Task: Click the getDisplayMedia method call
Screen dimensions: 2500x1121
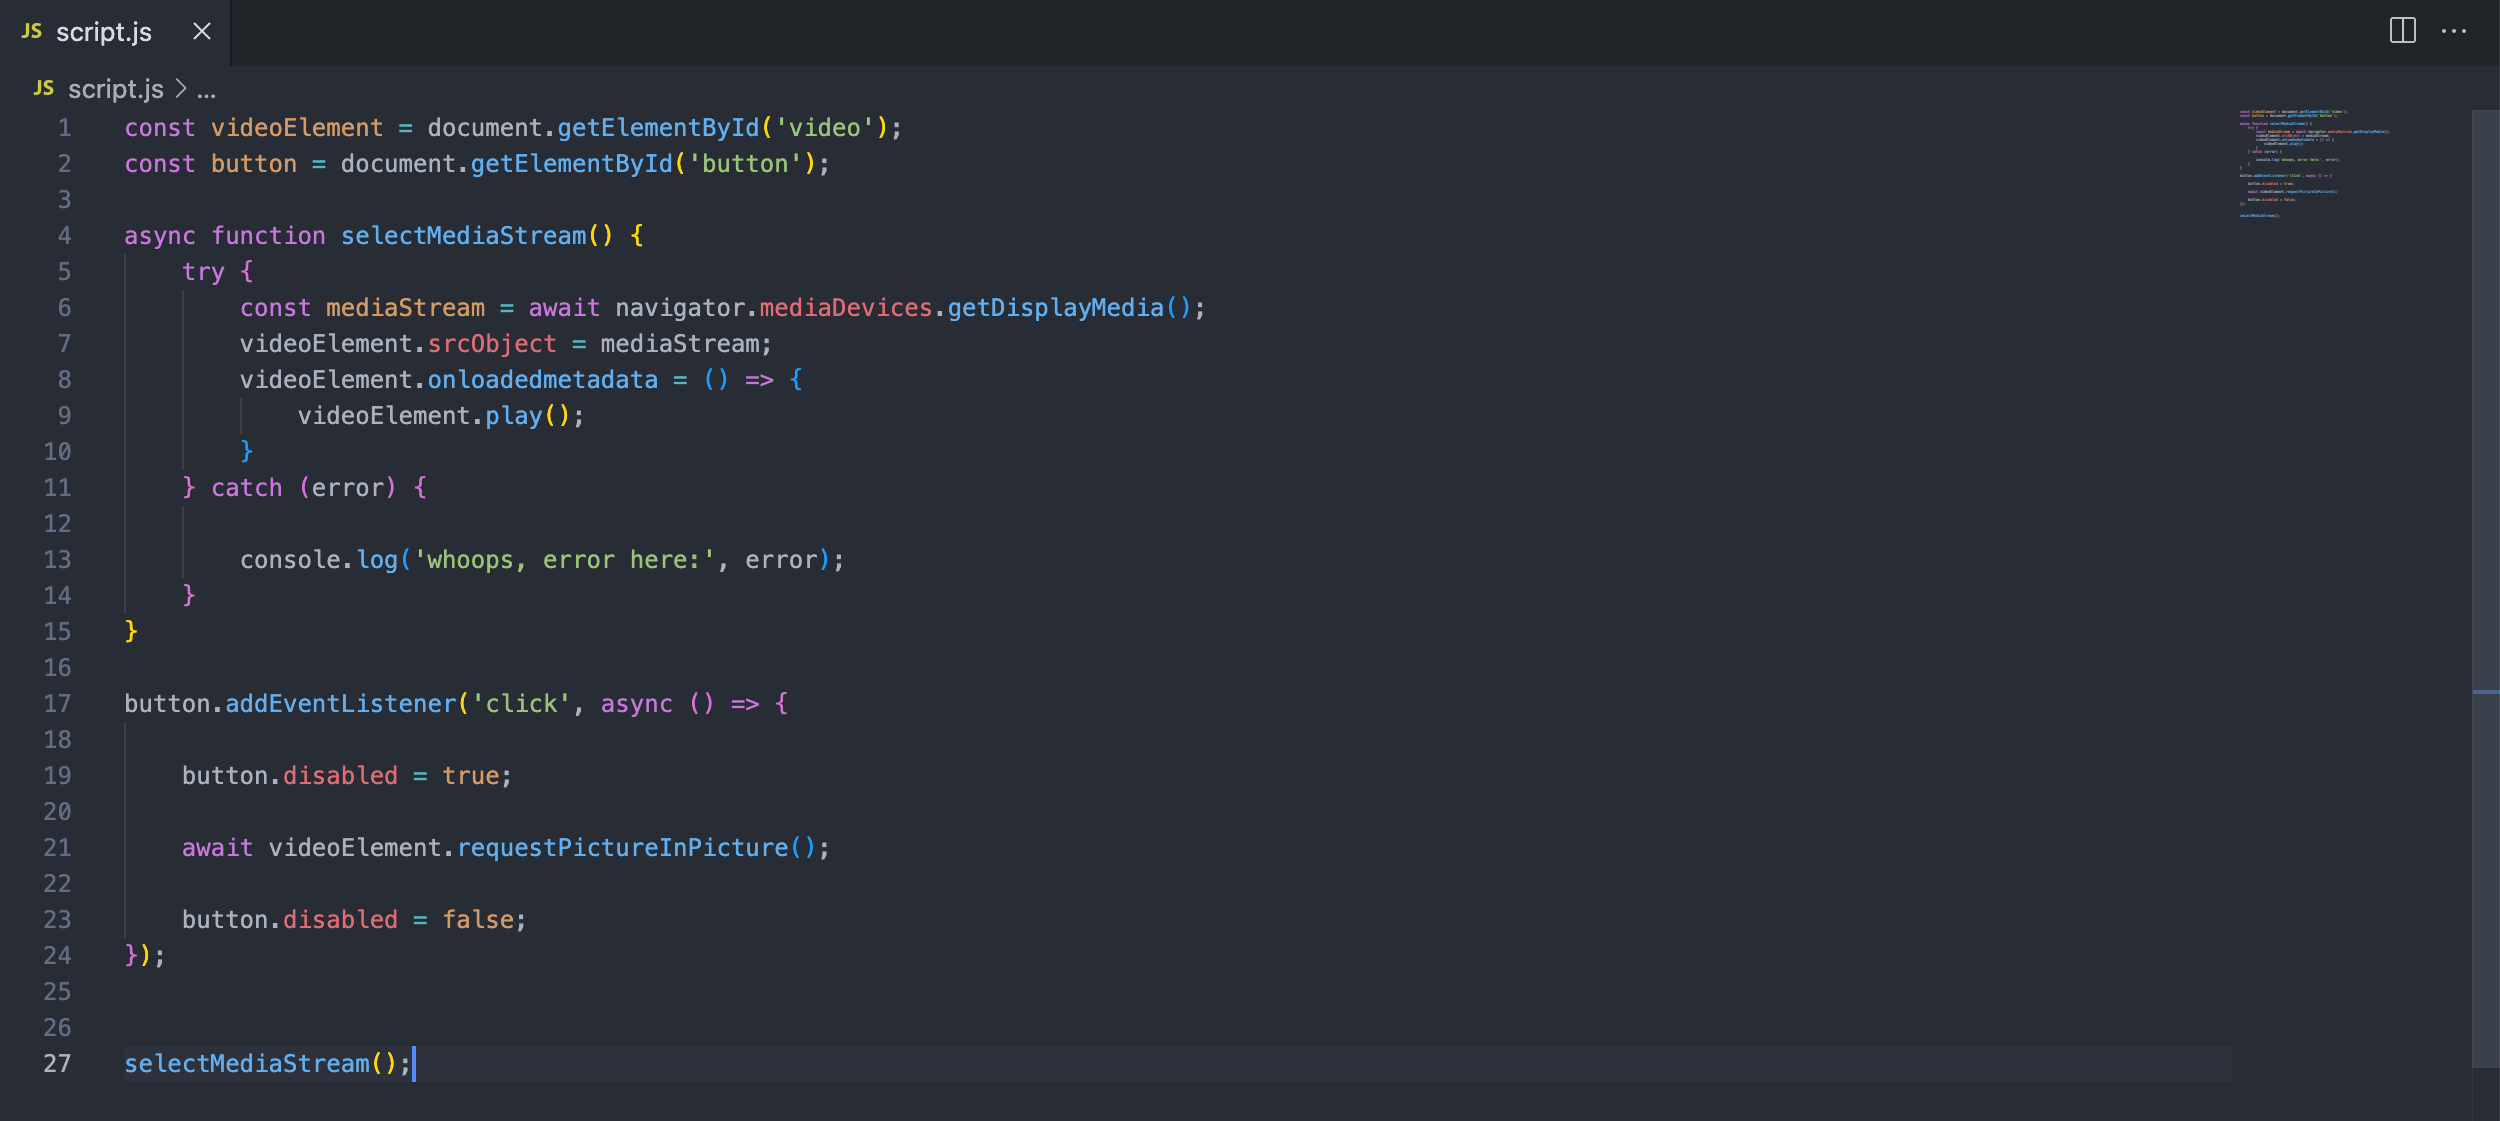Action: [x=1055, y=308]
